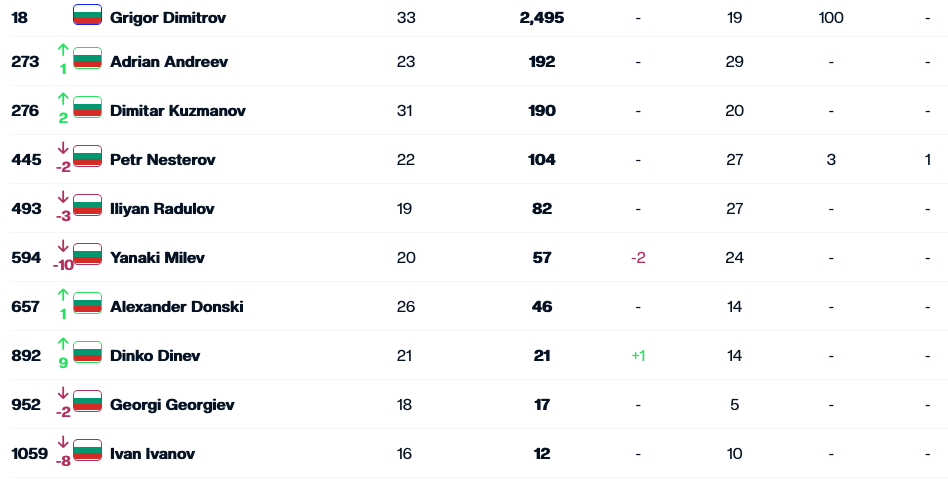Click the flag icon next to Petr Nesterov
Screen dimensions: 948x497
[x=88, y=157]
